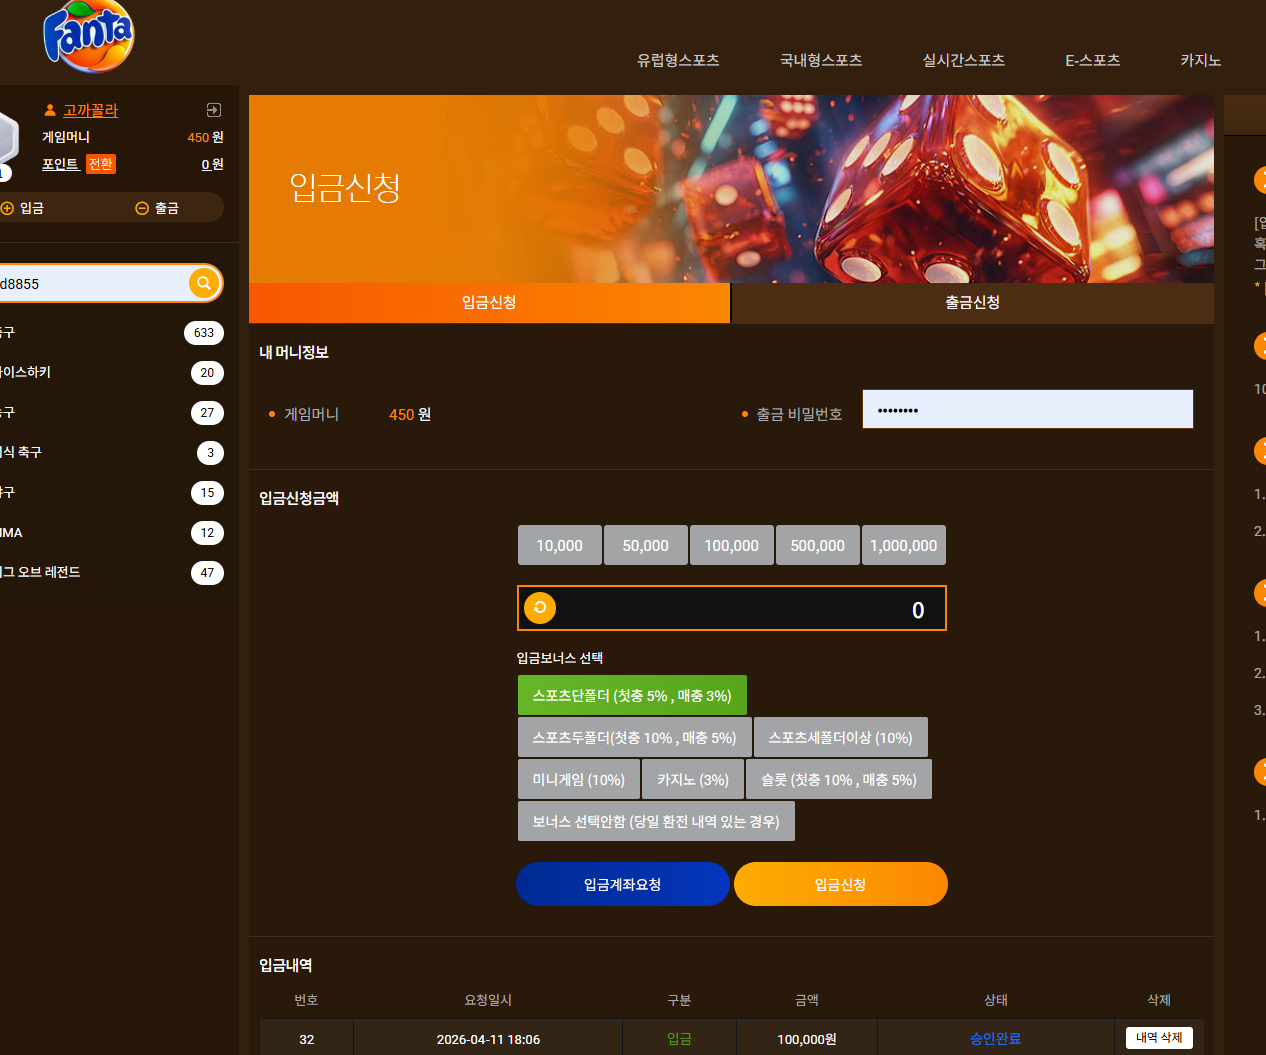Switch to 출금신청 tab

pos(972,303)
